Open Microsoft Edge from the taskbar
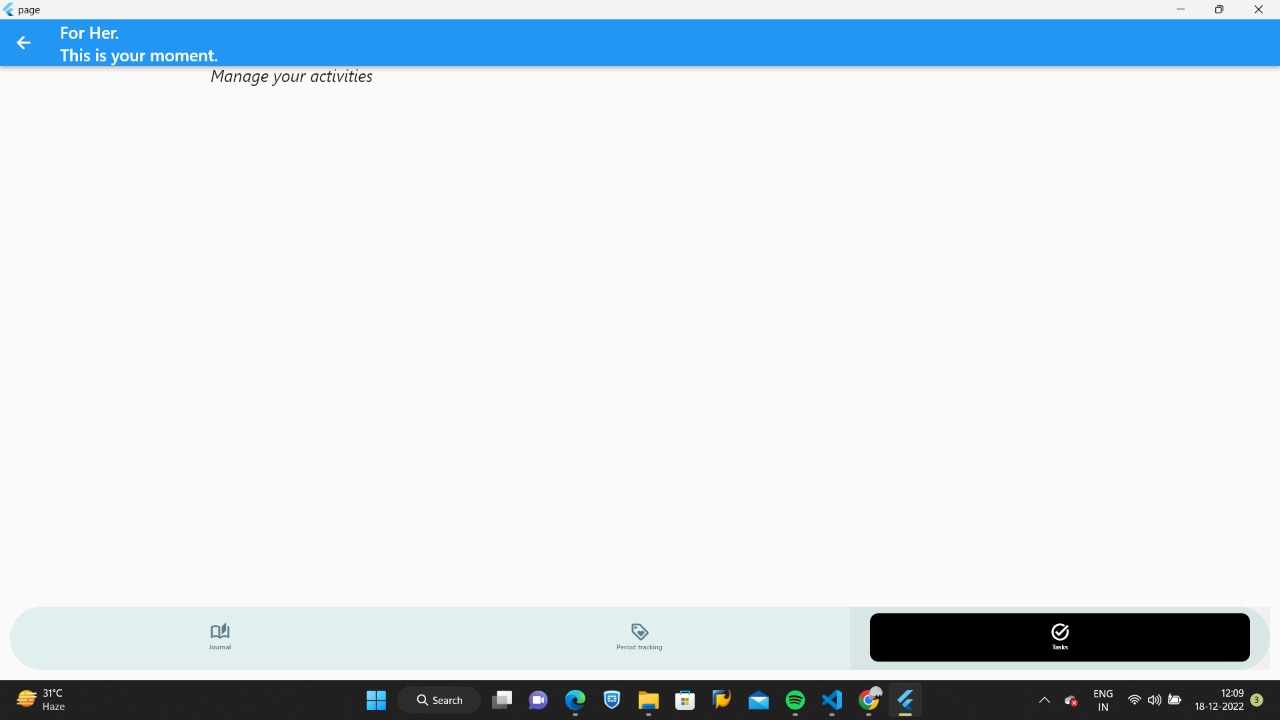1280x720 pixels. point(575,700)
